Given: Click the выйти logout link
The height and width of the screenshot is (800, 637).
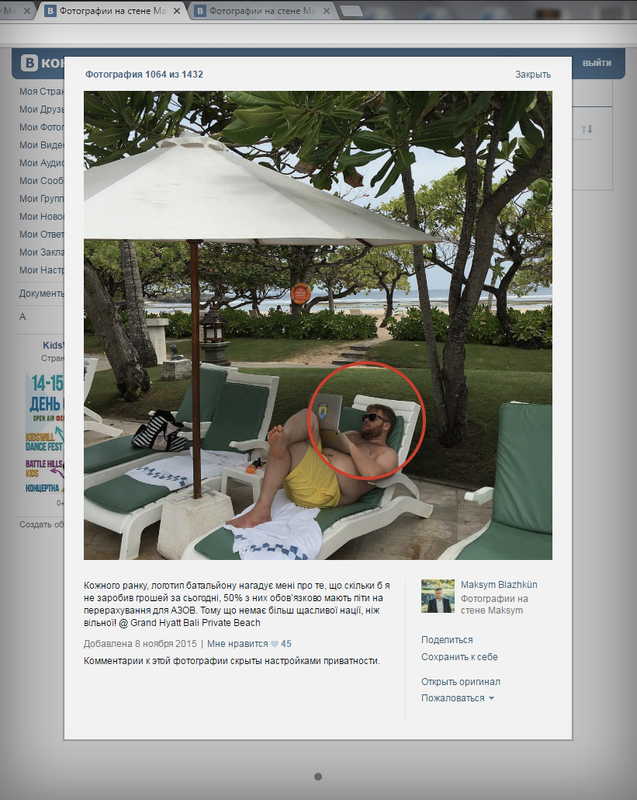Looking at the screenshot, I should [x=597, y=63].
